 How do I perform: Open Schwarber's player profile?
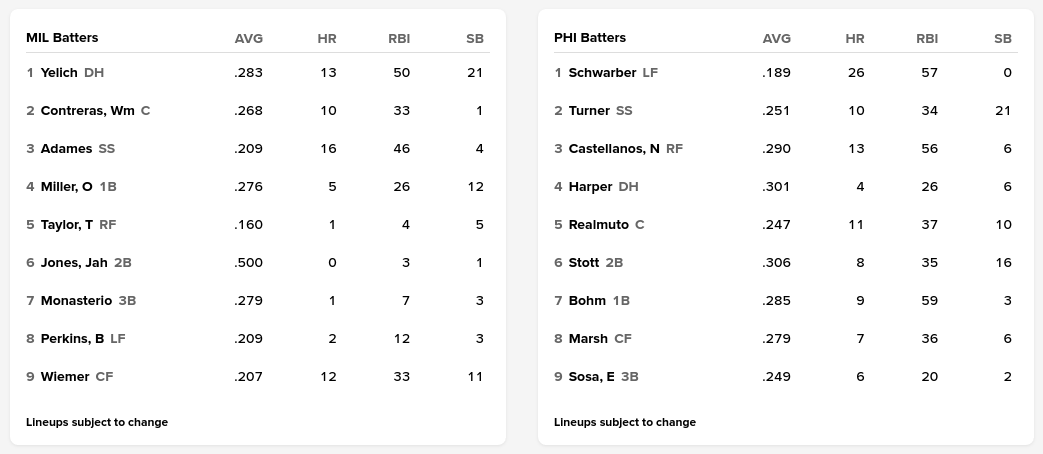point(602,73)
